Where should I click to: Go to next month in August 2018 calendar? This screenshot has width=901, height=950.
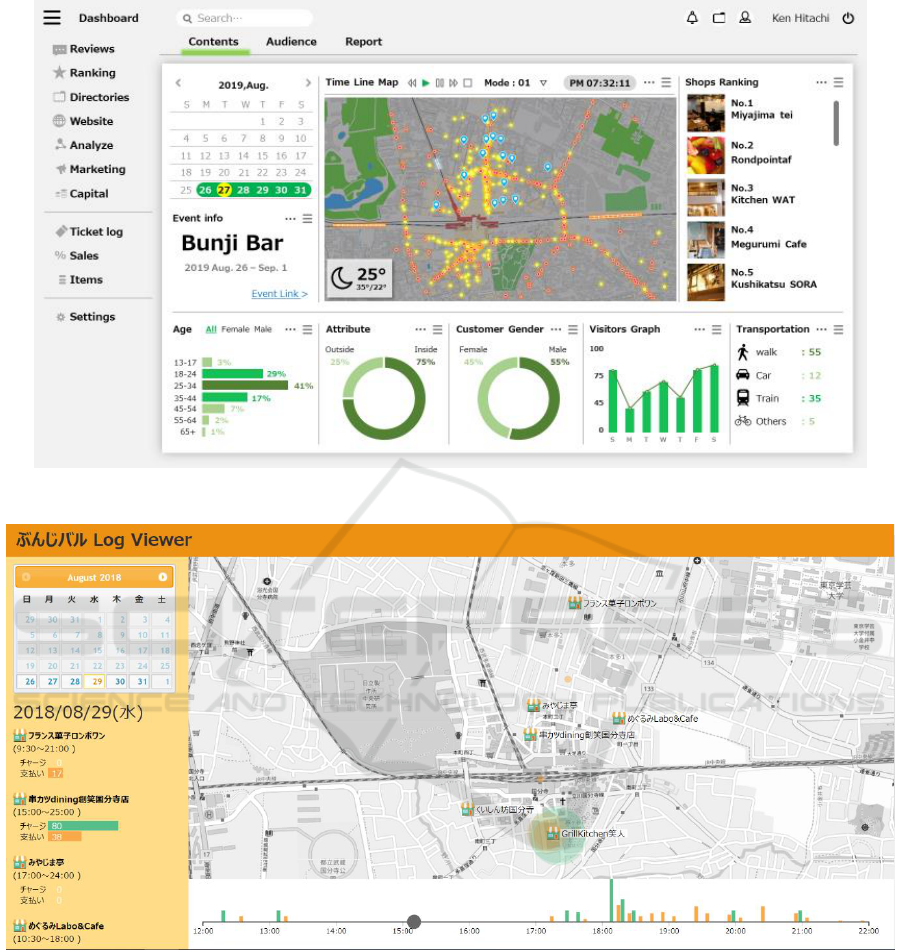click(x=162, y=577)
